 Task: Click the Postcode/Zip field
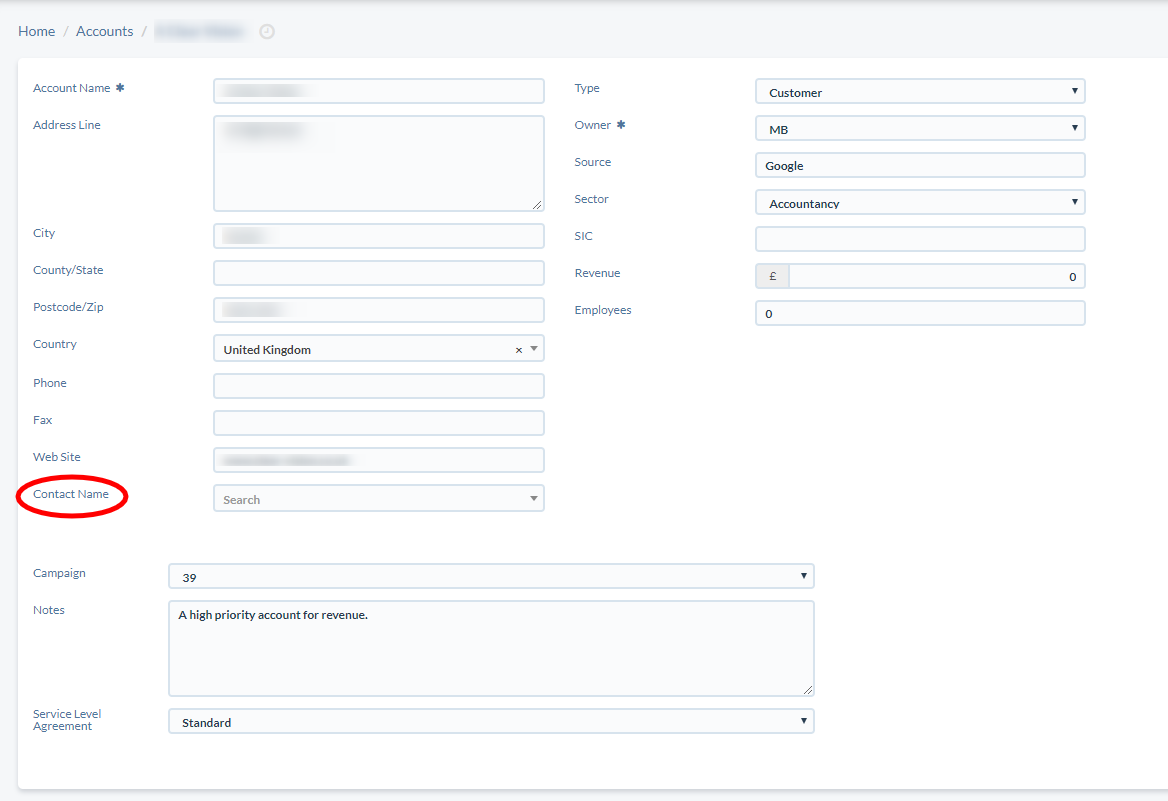[378, 310]
